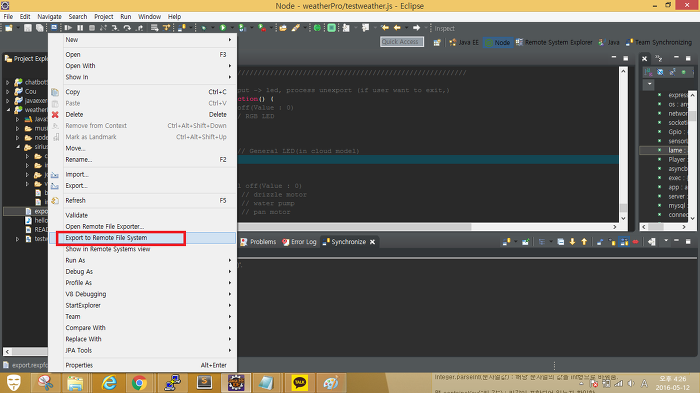Screen dimensions: 700x393
Task: Click the Suspend debug icon
Action: click(80, 28)
